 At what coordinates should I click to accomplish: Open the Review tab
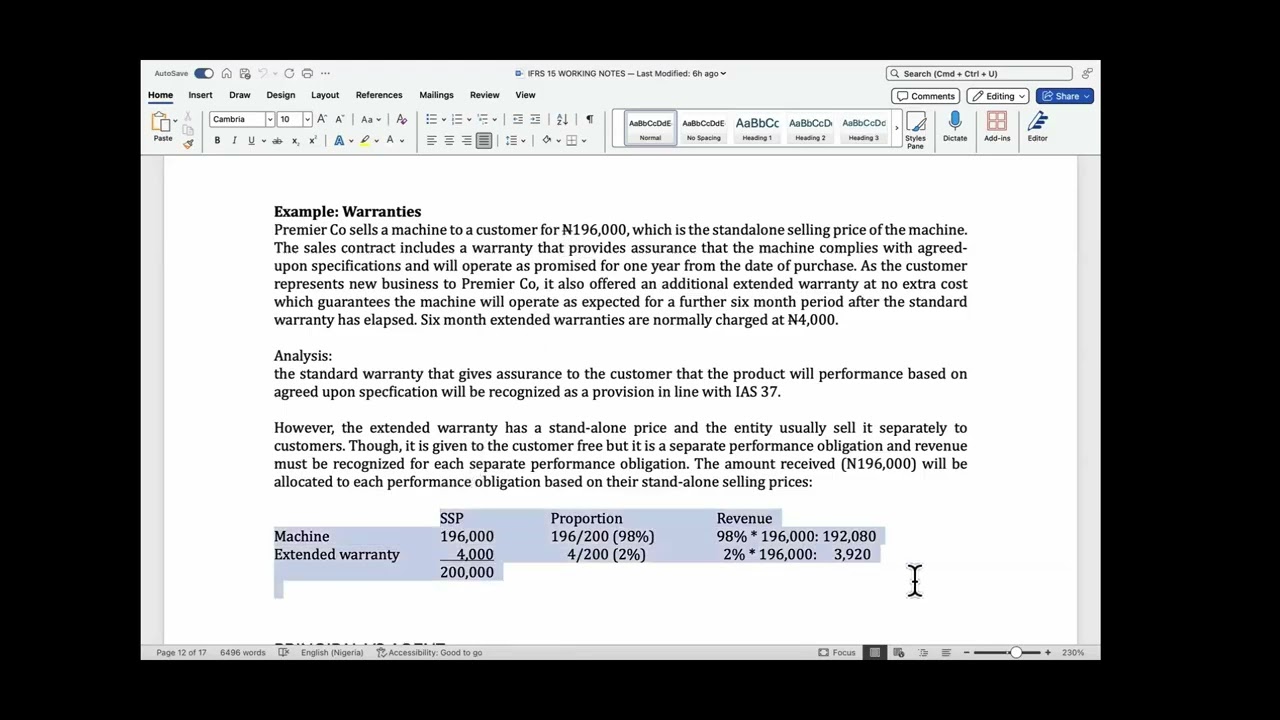484,95
